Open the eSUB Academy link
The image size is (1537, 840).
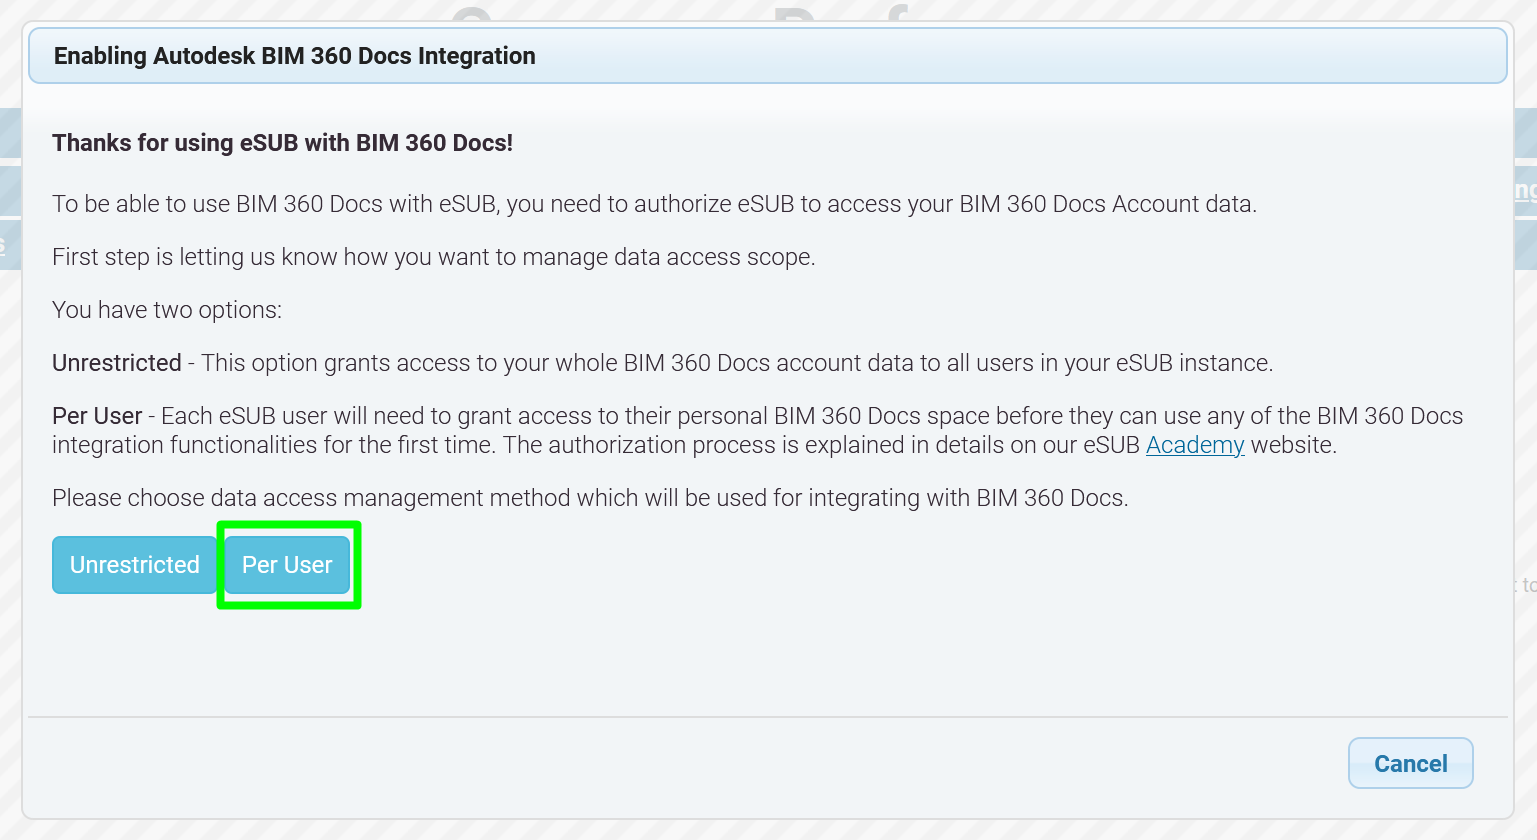pos(1194,445)
